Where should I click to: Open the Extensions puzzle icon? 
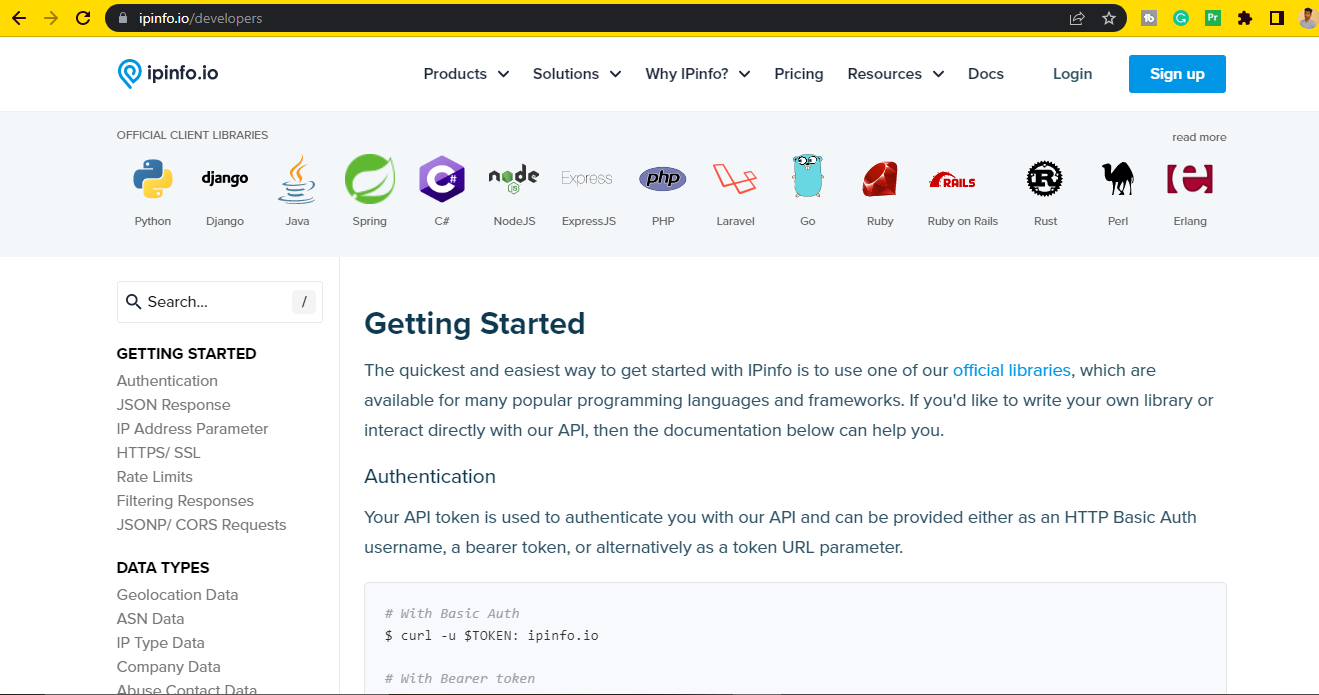tap(1245, 18)
